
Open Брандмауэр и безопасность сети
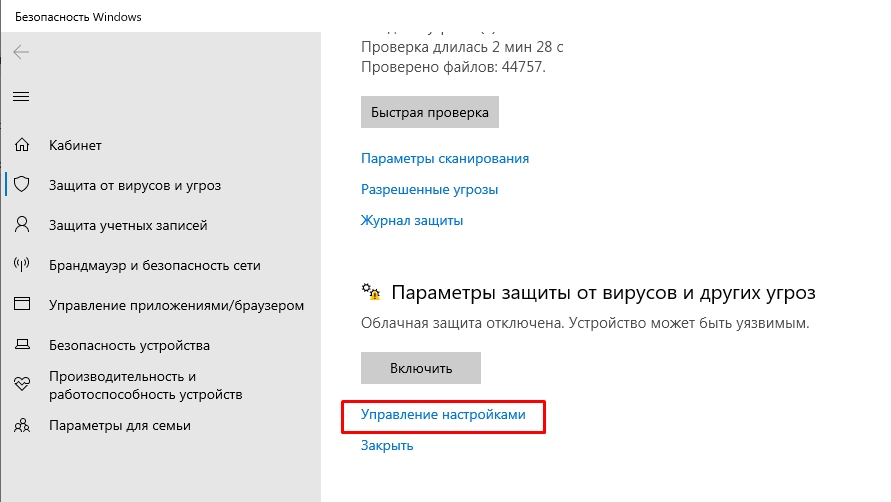[x=155, y=265]
